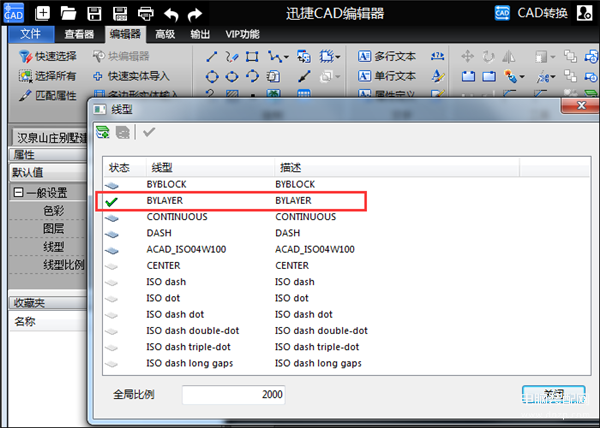Select the CENTER linetype row
Viewport: 600px width, 428px height.
(346, 266)
